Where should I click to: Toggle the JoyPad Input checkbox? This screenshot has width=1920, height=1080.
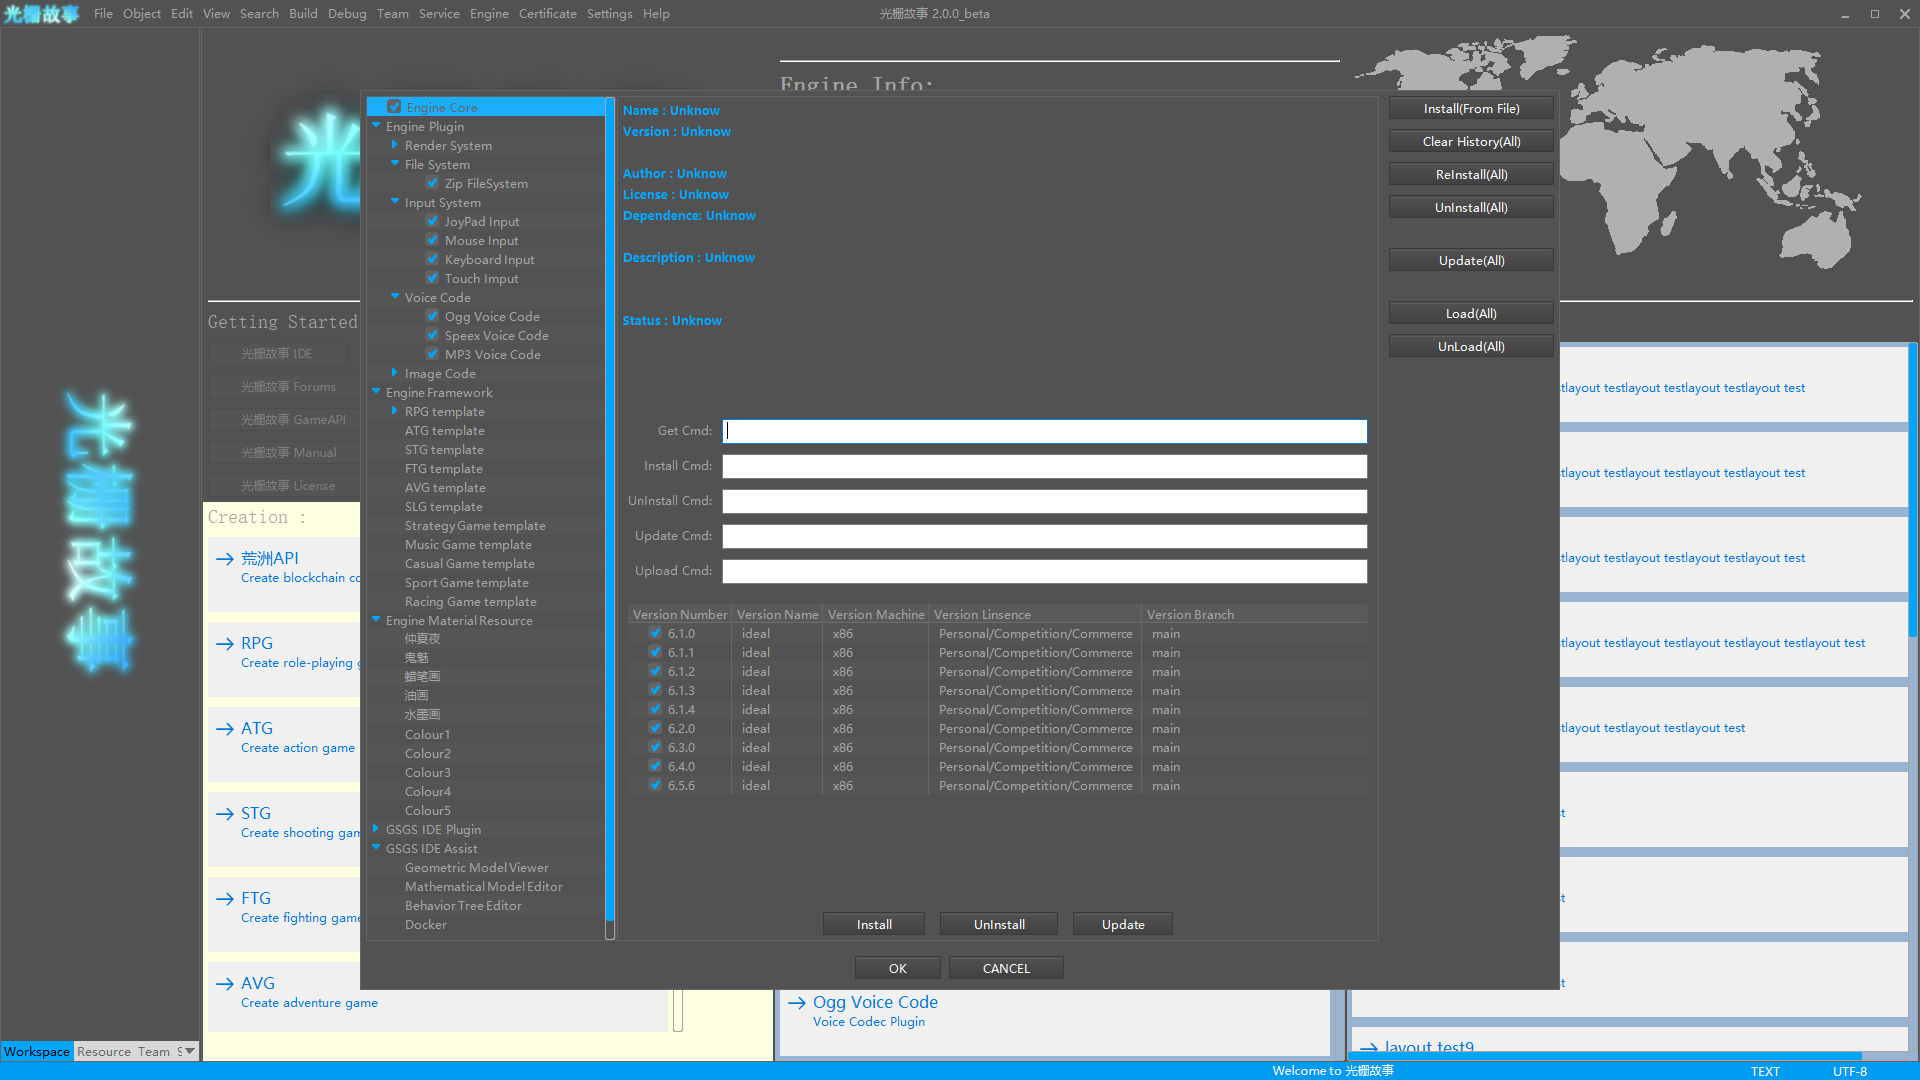(432, 221)
